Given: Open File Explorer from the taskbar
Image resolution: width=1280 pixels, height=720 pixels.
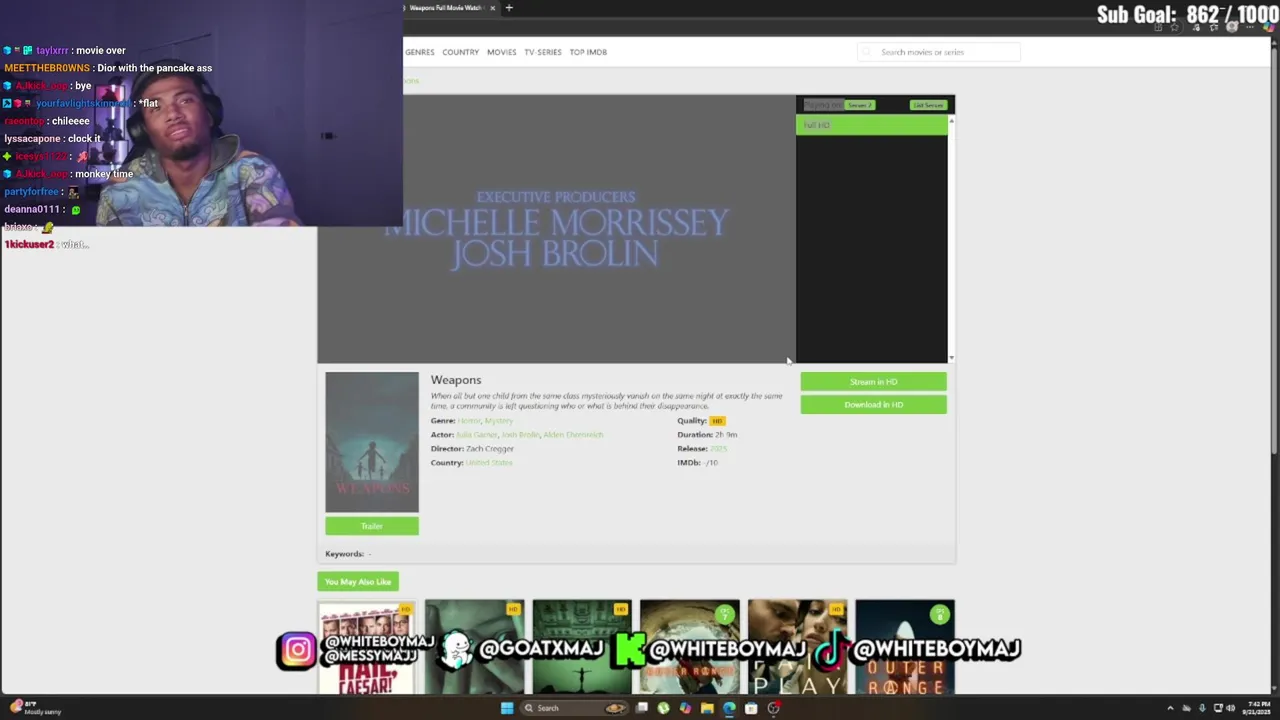Looking at the screenshot, I should pyautogui.click(x=707, y=708).
